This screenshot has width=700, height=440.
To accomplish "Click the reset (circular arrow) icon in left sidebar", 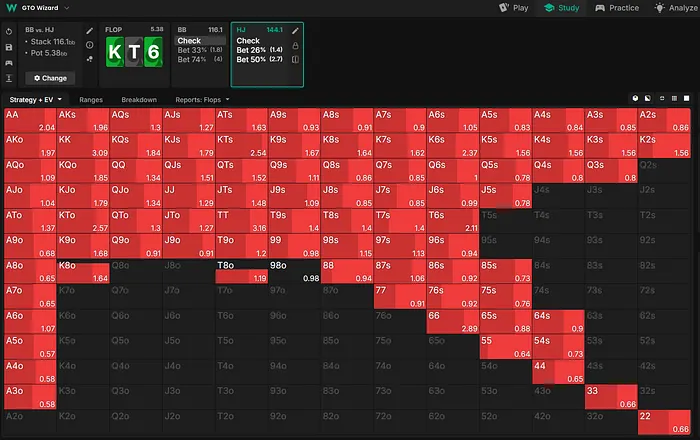I will point(9,31).
